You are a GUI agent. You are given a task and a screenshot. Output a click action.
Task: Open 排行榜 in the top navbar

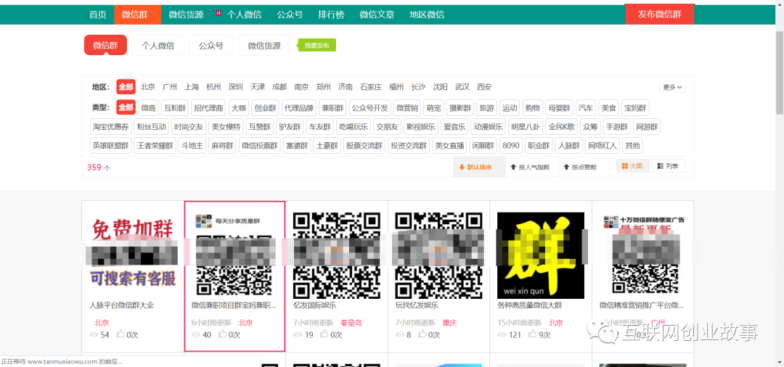pyautogui.click(x=331, y=14)
